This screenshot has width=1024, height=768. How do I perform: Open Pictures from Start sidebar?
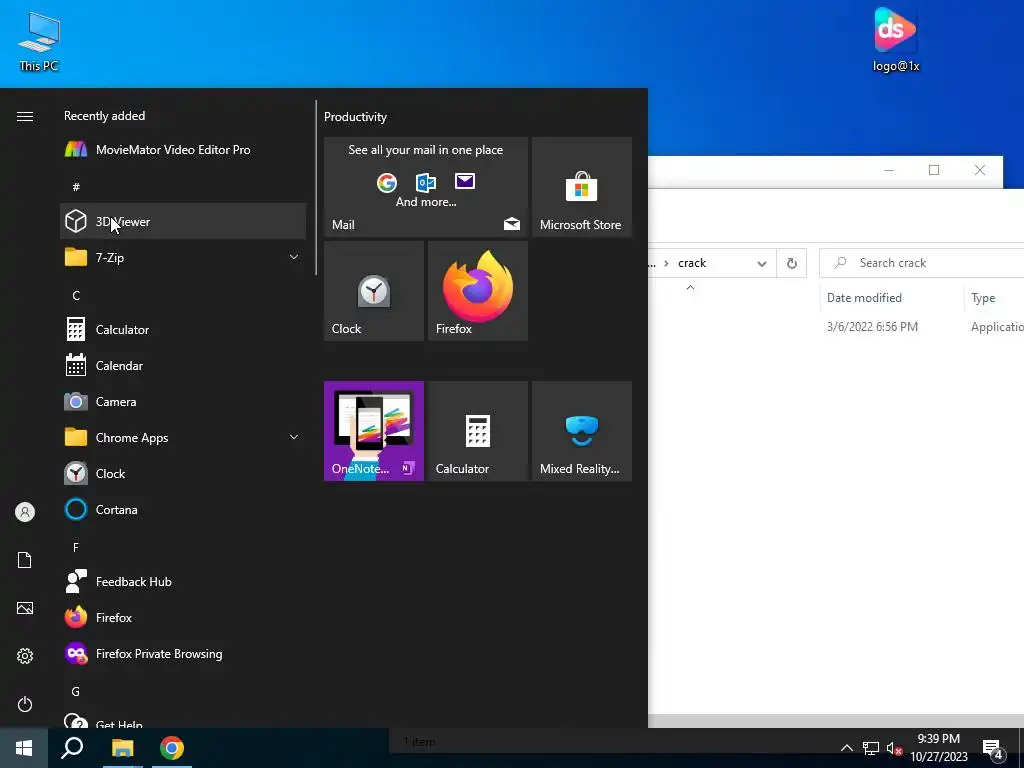tap(25, 608)
